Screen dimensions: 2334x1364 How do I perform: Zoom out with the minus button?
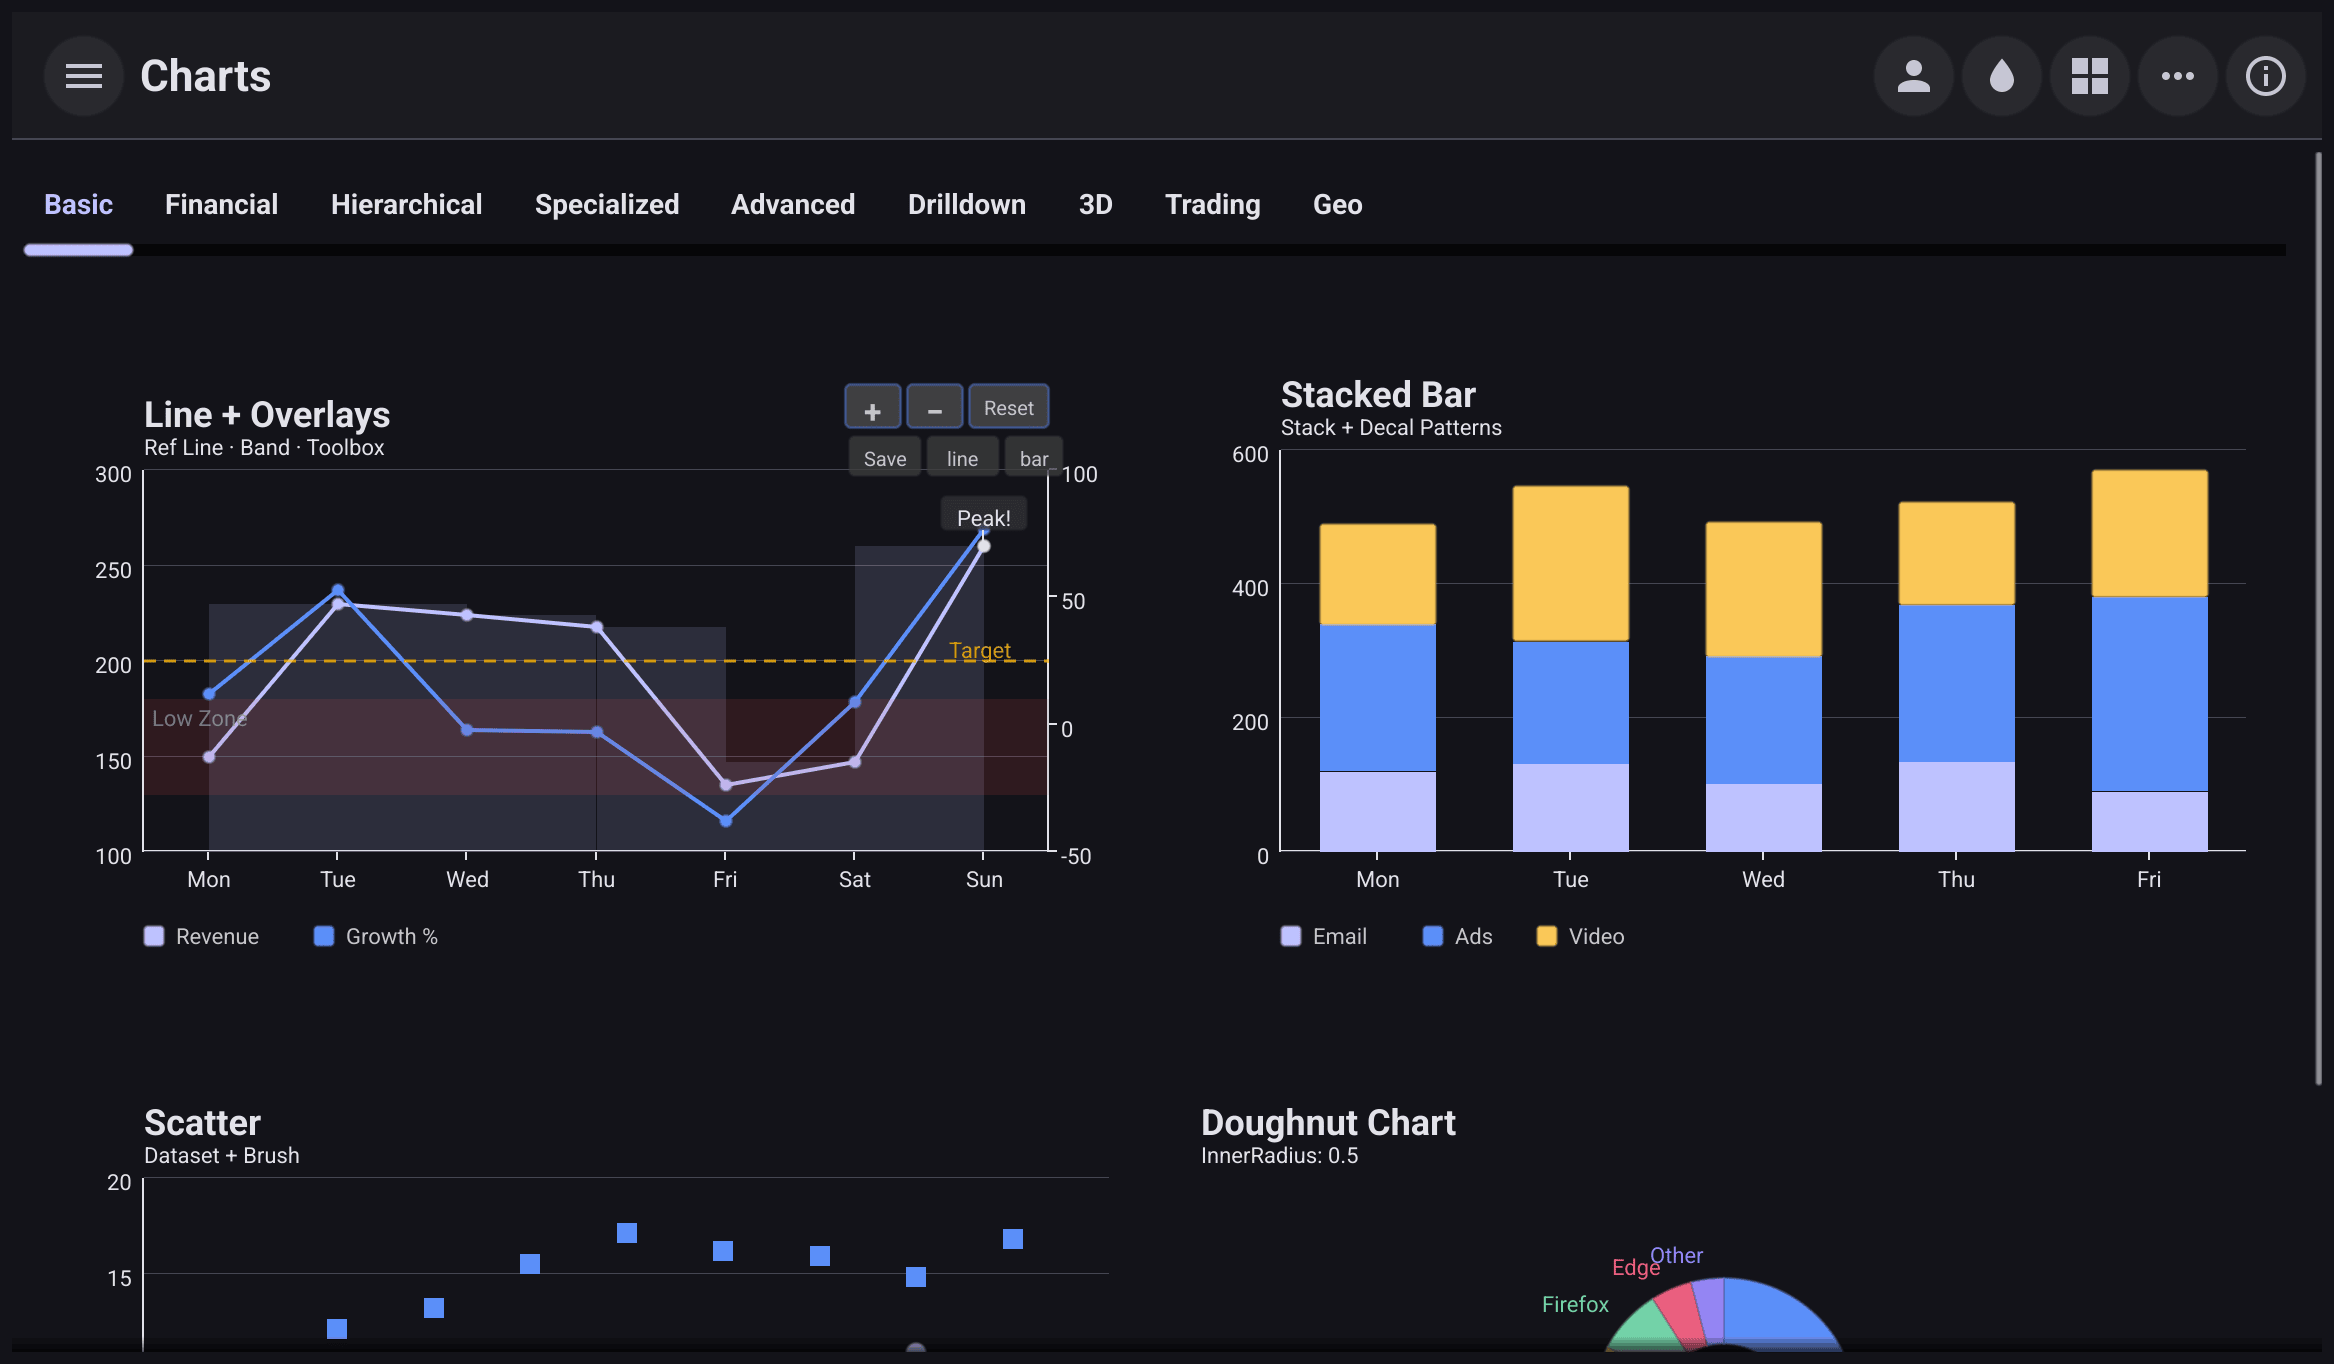[x=935, y=408]
